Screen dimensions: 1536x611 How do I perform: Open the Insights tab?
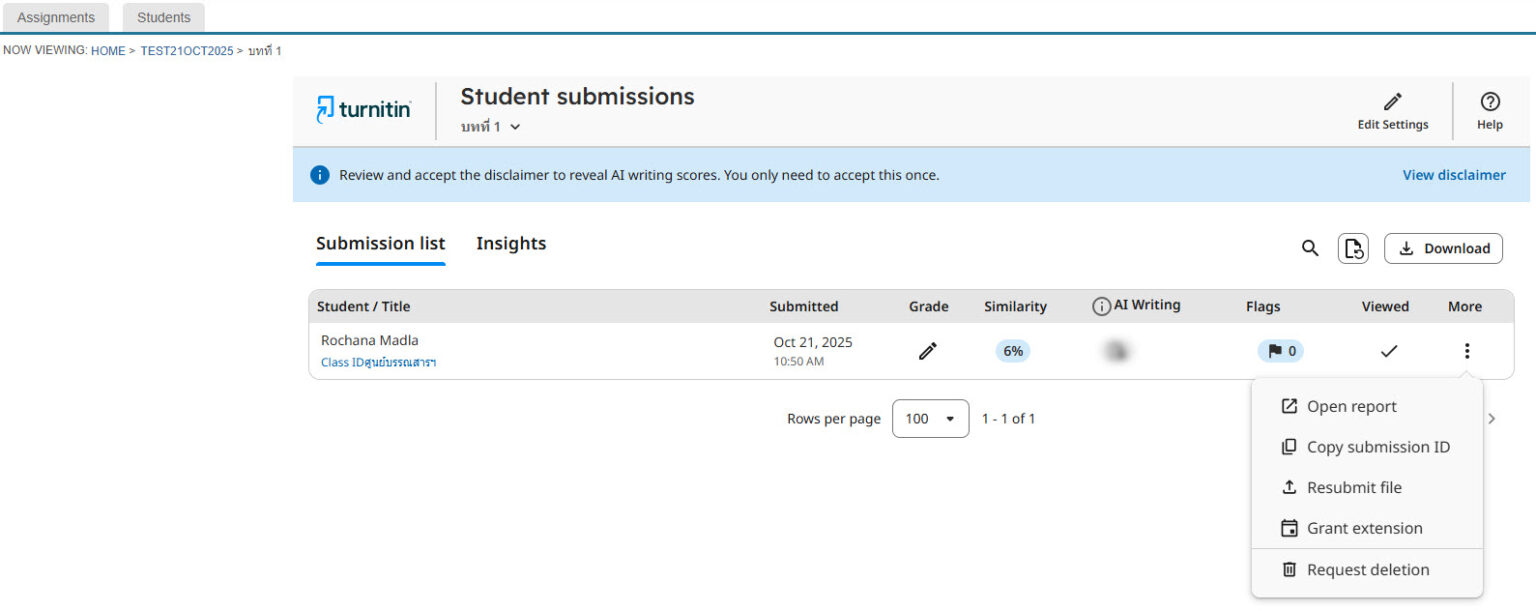tap(511, 243)
